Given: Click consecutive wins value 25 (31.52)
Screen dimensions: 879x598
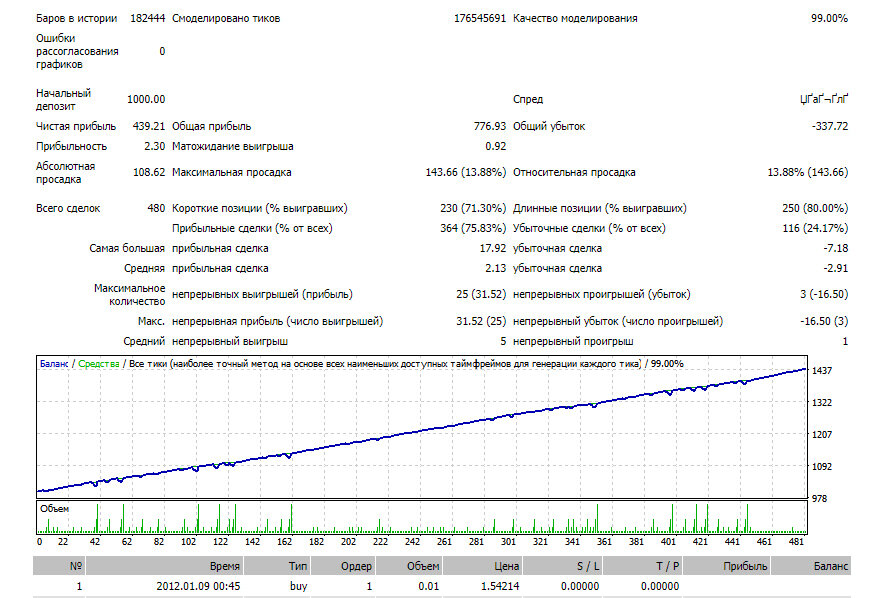Looking at the screenshot, I should point(481,294).
